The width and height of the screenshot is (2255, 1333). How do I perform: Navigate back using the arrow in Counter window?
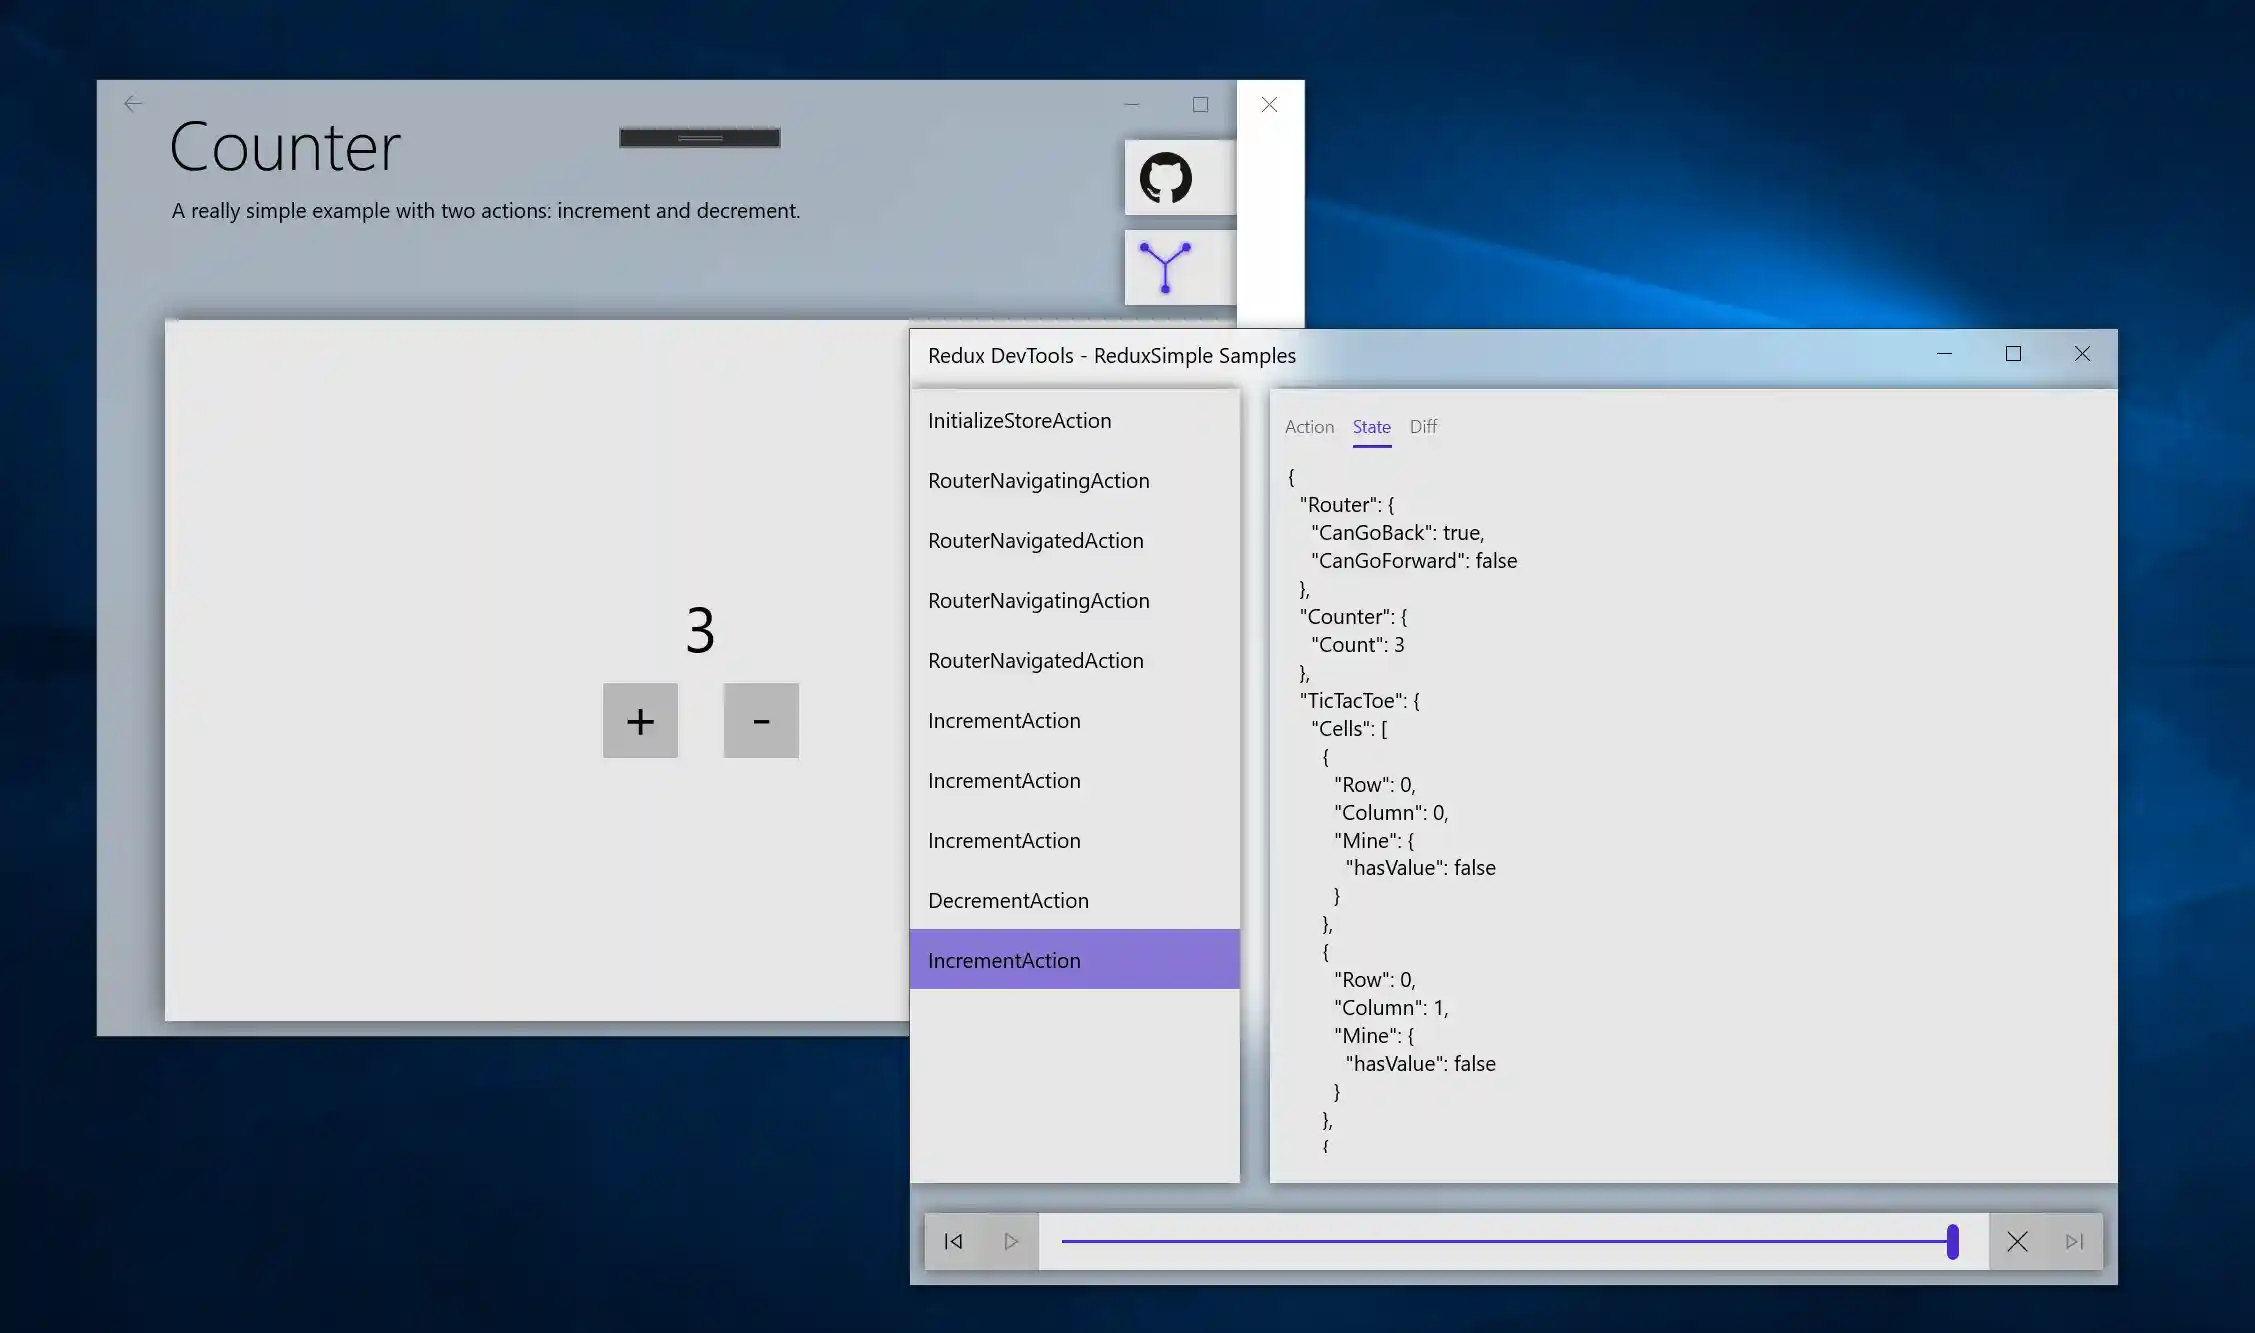(133, 103)
